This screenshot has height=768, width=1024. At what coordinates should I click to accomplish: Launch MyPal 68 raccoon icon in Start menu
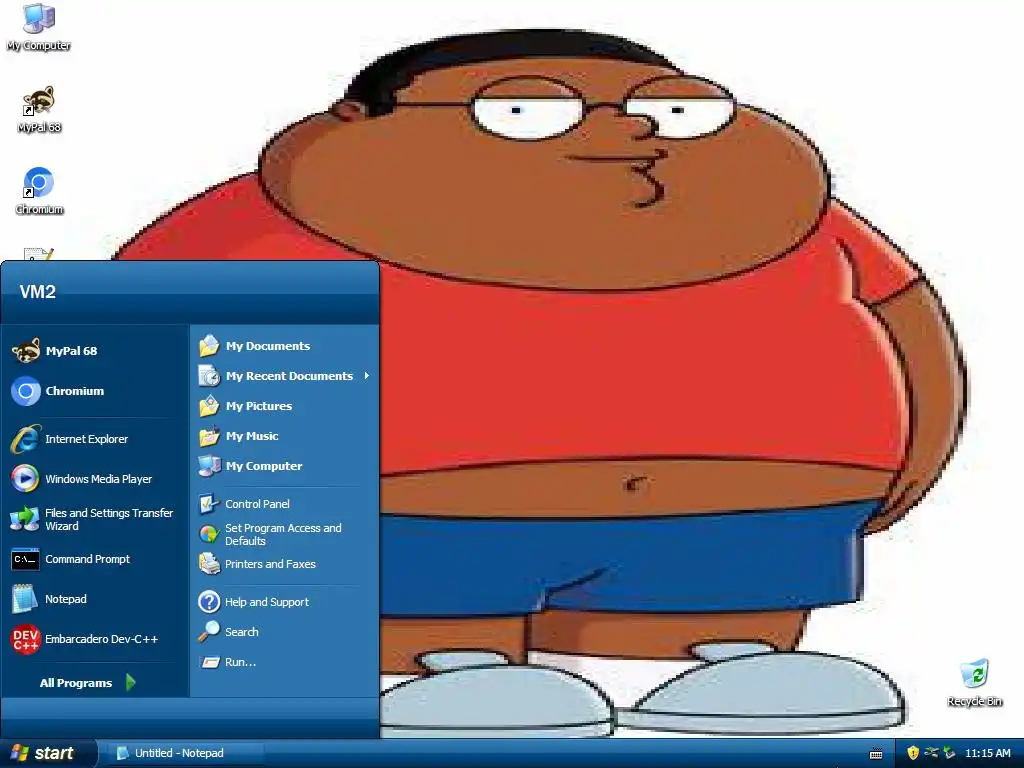[x=25, y=351]
